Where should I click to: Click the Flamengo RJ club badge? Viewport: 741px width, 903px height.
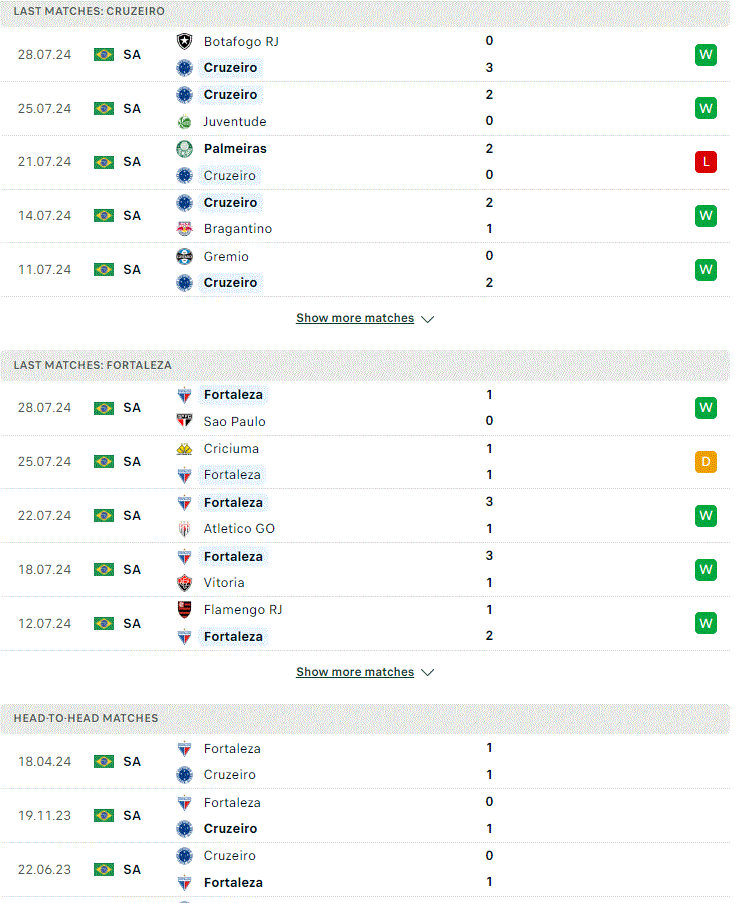click(x=184, y=609)
